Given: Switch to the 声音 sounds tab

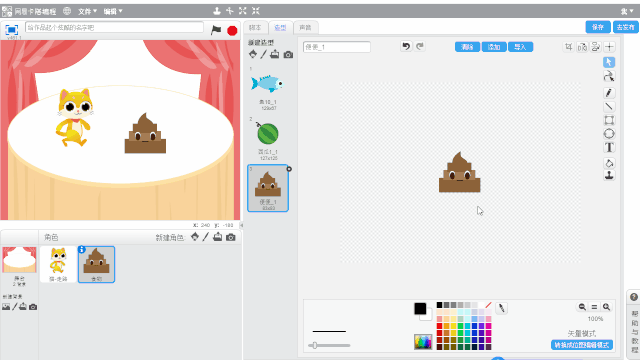Looking at the screenshot, I should click(305, 27).
